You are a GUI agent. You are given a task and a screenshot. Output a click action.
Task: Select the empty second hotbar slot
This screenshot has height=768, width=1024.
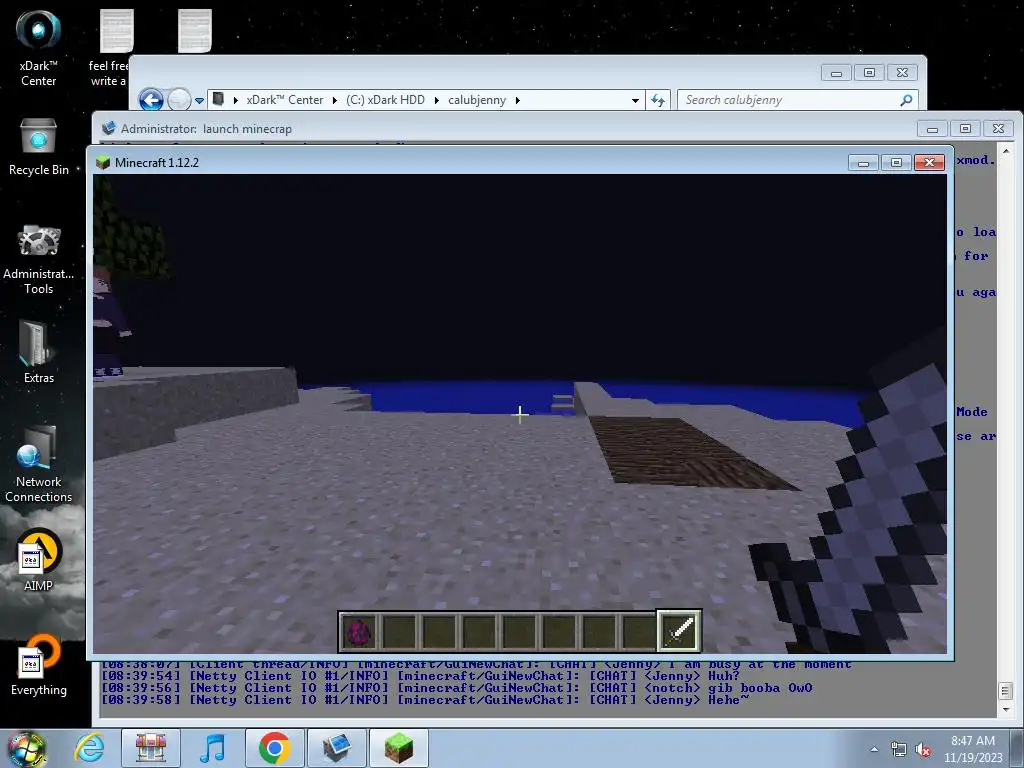(x=399, y=631)
